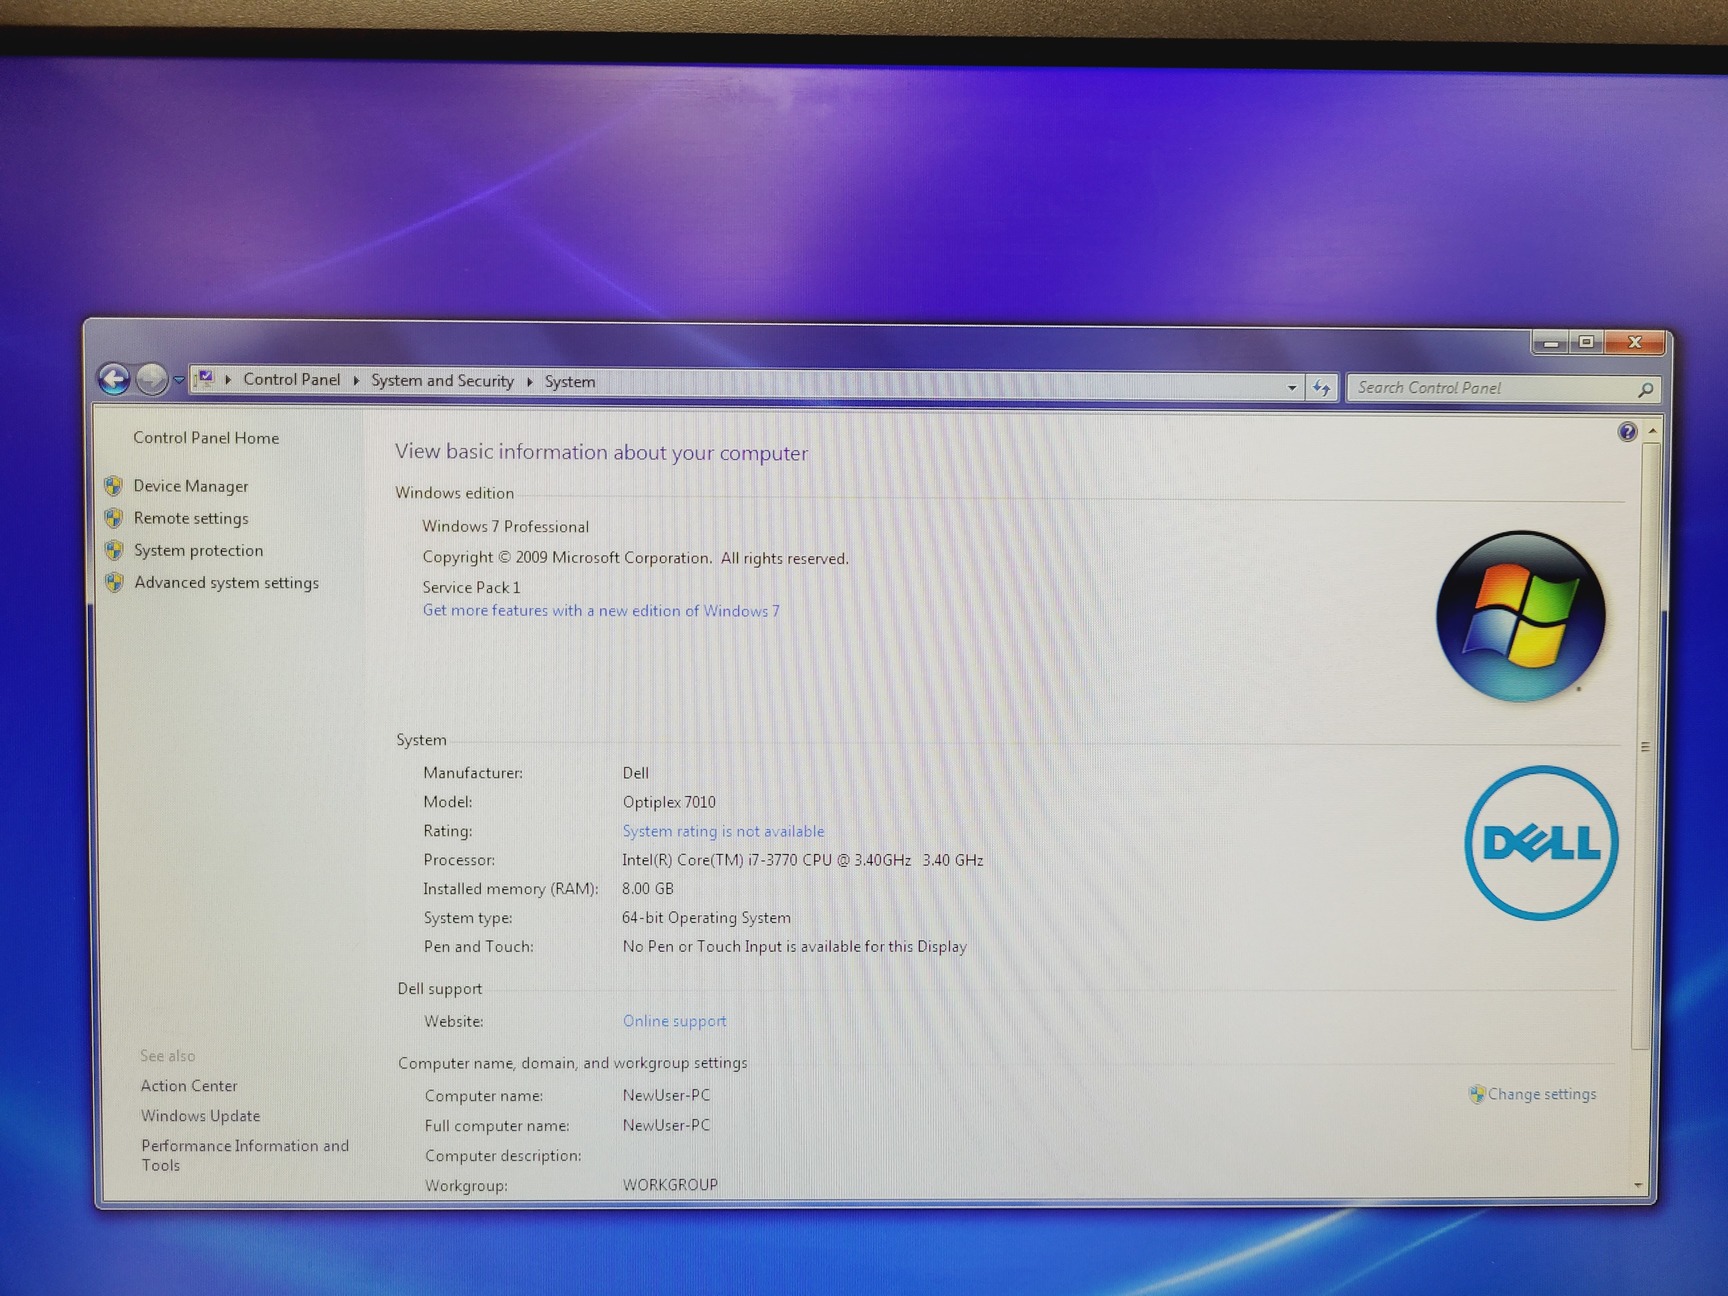Viewport: 1728px width, 1296px height.
Task: Expand the arrow after Control Panel breadcrumb
Action: [356, 381]
